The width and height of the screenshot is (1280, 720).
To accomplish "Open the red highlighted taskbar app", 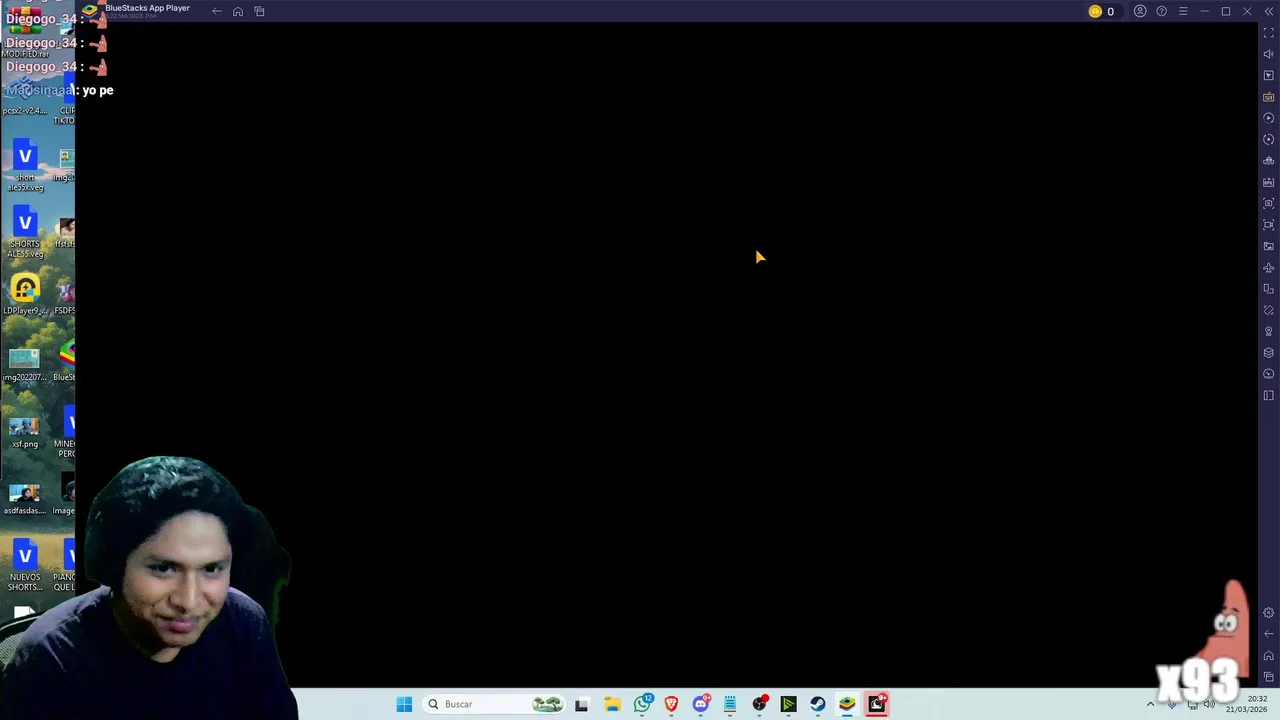I will pos(877,704).
